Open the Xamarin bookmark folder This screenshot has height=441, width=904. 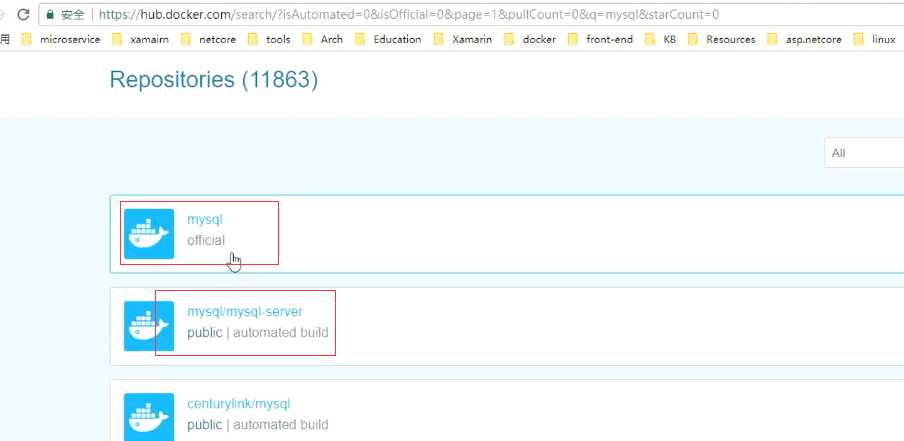pos(463,39)
